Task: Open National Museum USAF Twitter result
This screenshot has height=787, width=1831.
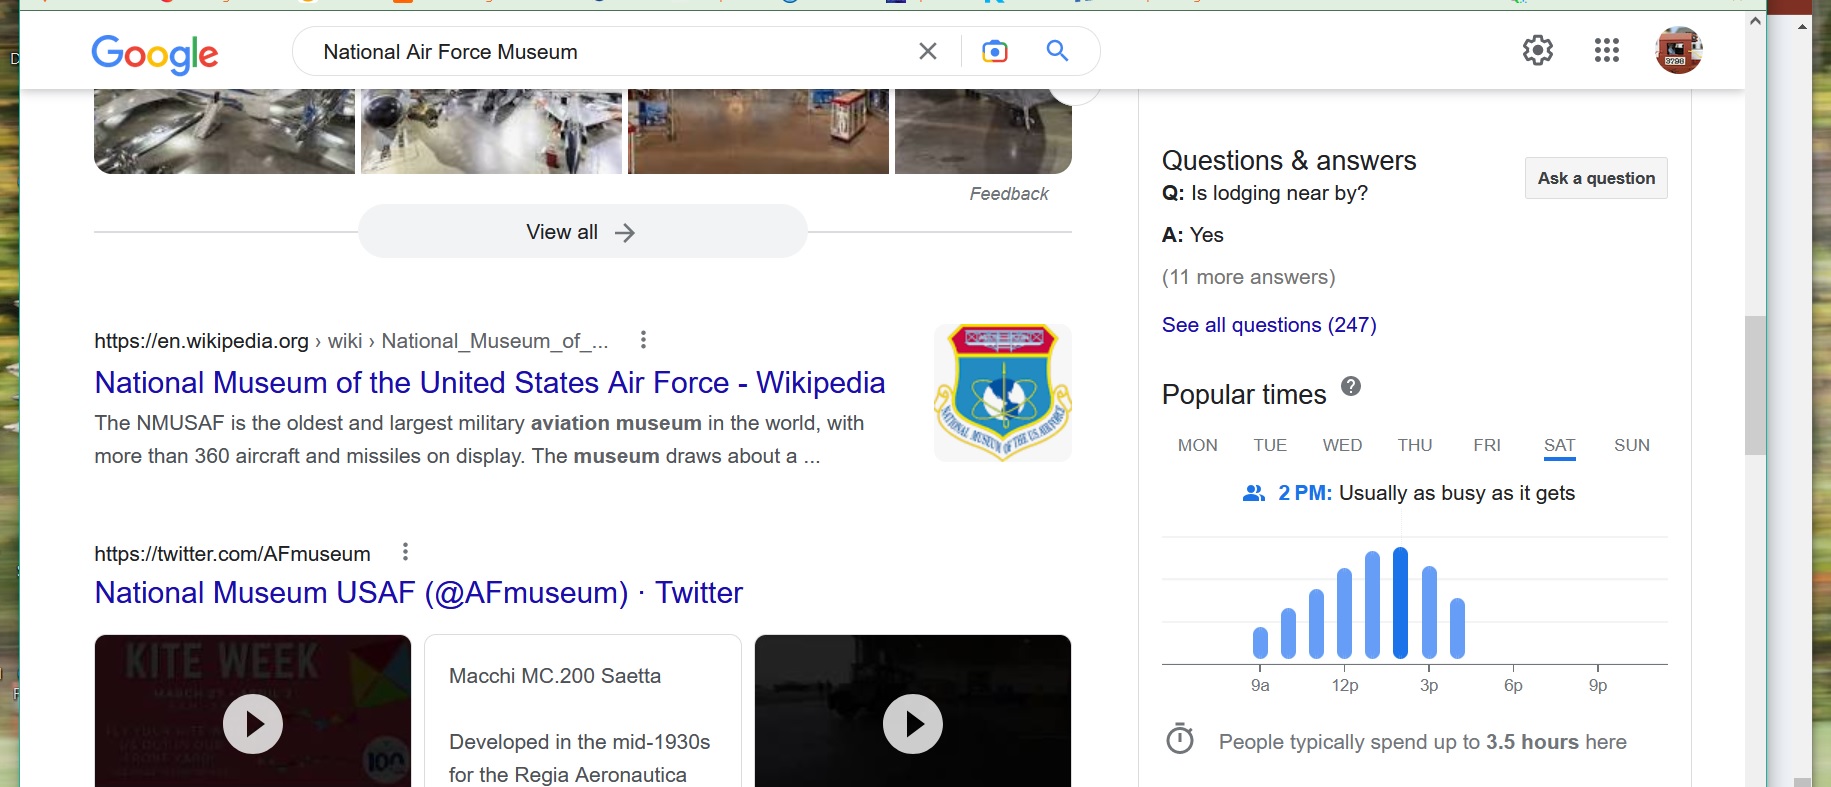Action: coord(419,593)
